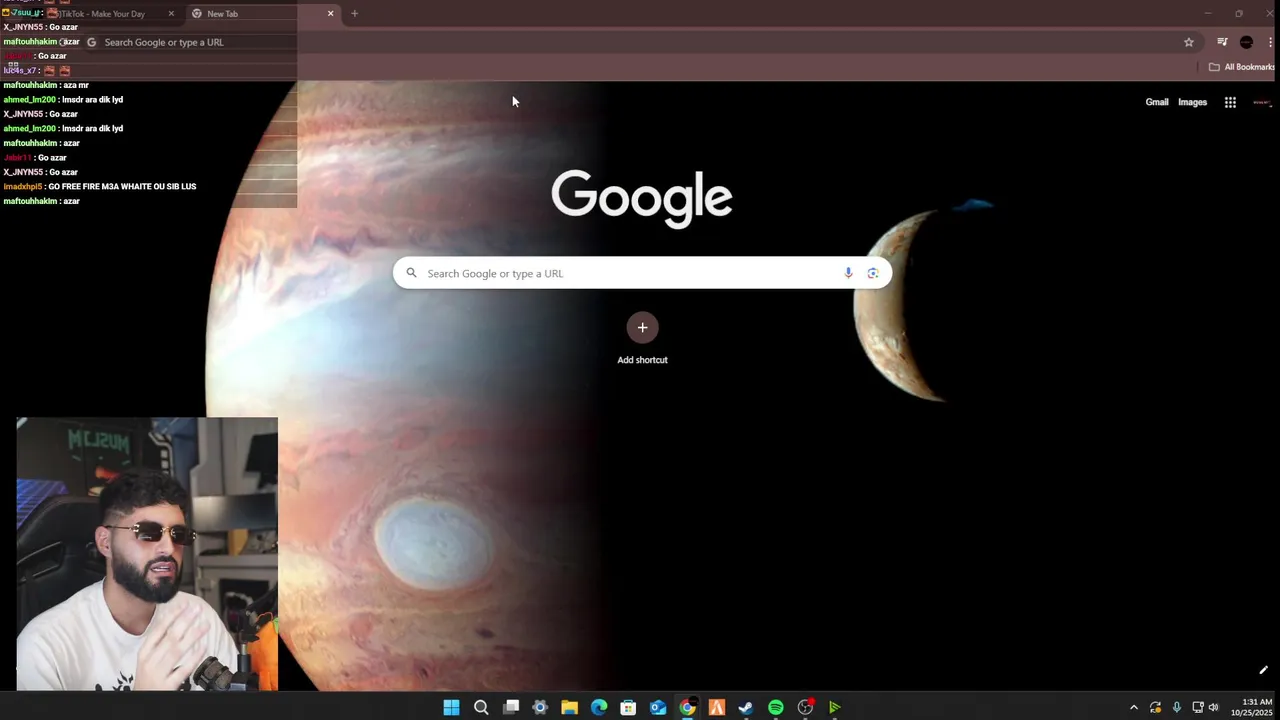Viewport: 1280px width, 720px height.
Task: Open Outlook from the taskbar
Action: tap(658, 708)
